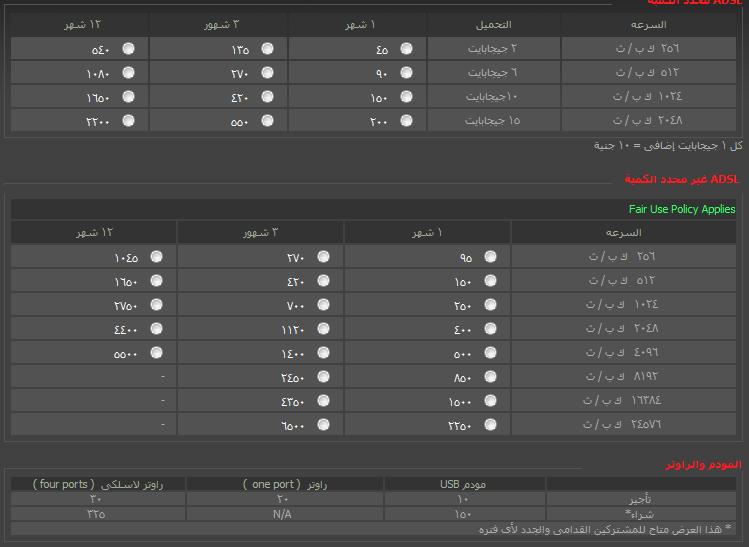Choose 12-month 2200 option for 15 GB plan
Screen dimensions: 749x547
(128, 120)
